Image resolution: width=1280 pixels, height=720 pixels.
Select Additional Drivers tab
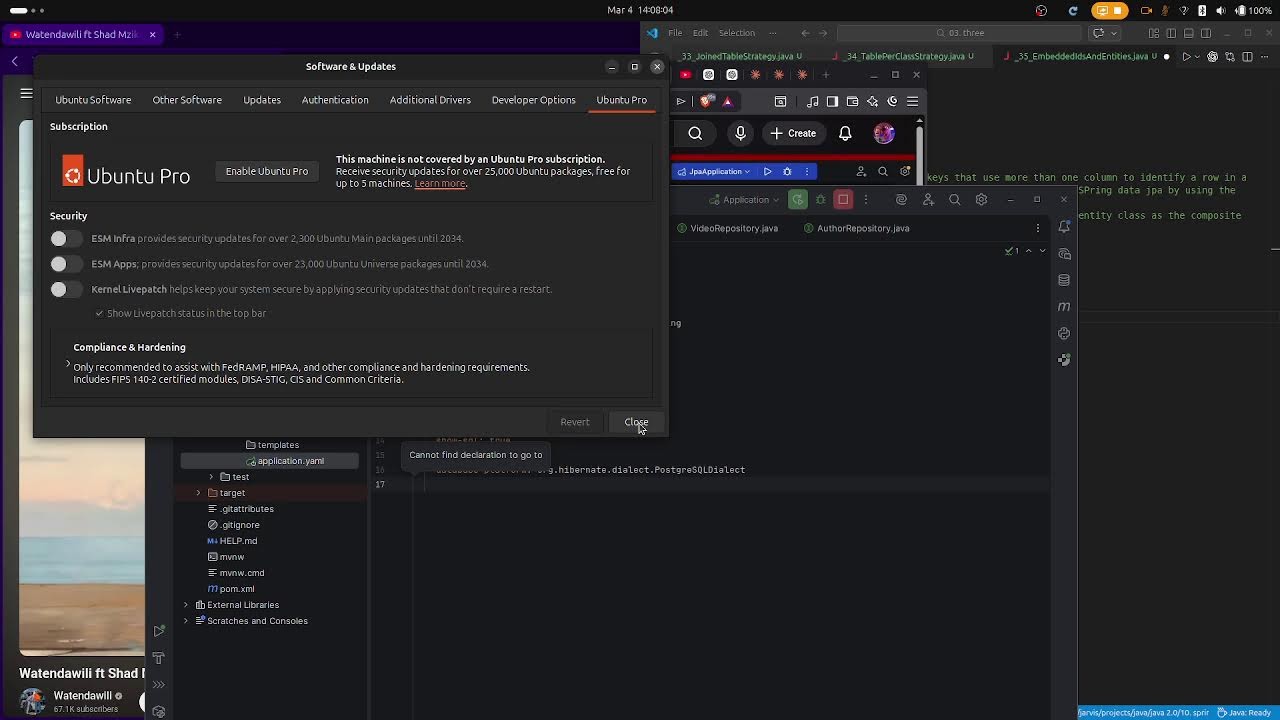430,100
